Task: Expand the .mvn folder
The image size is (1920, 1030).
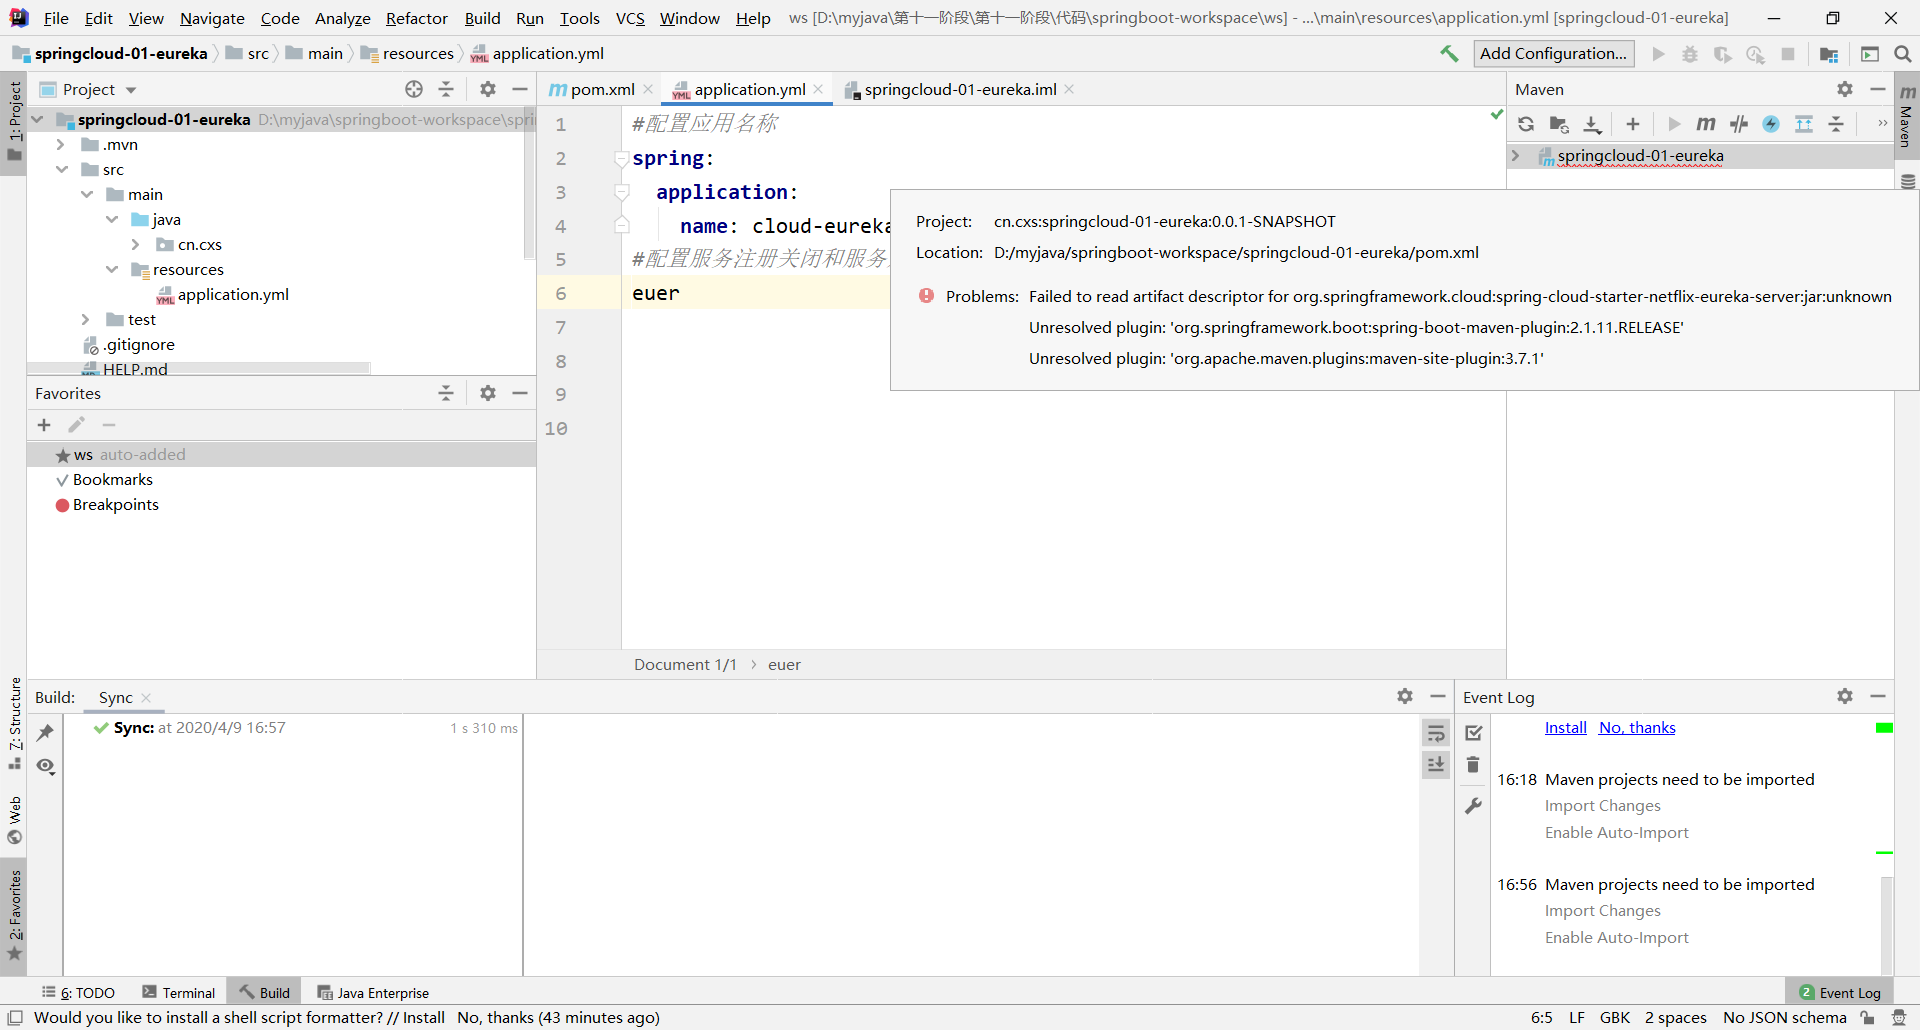Action: [x=61, y=145]
